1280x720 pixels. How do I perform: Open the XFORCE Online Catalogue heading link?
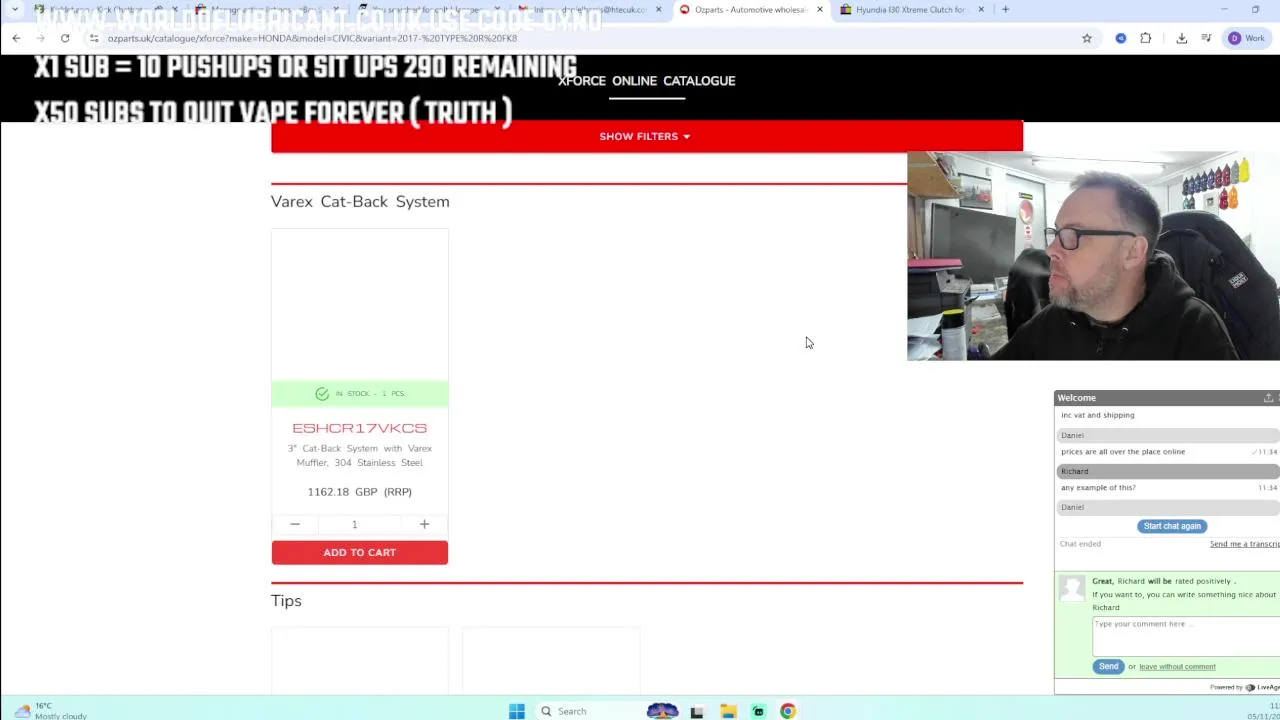[647, 81]
